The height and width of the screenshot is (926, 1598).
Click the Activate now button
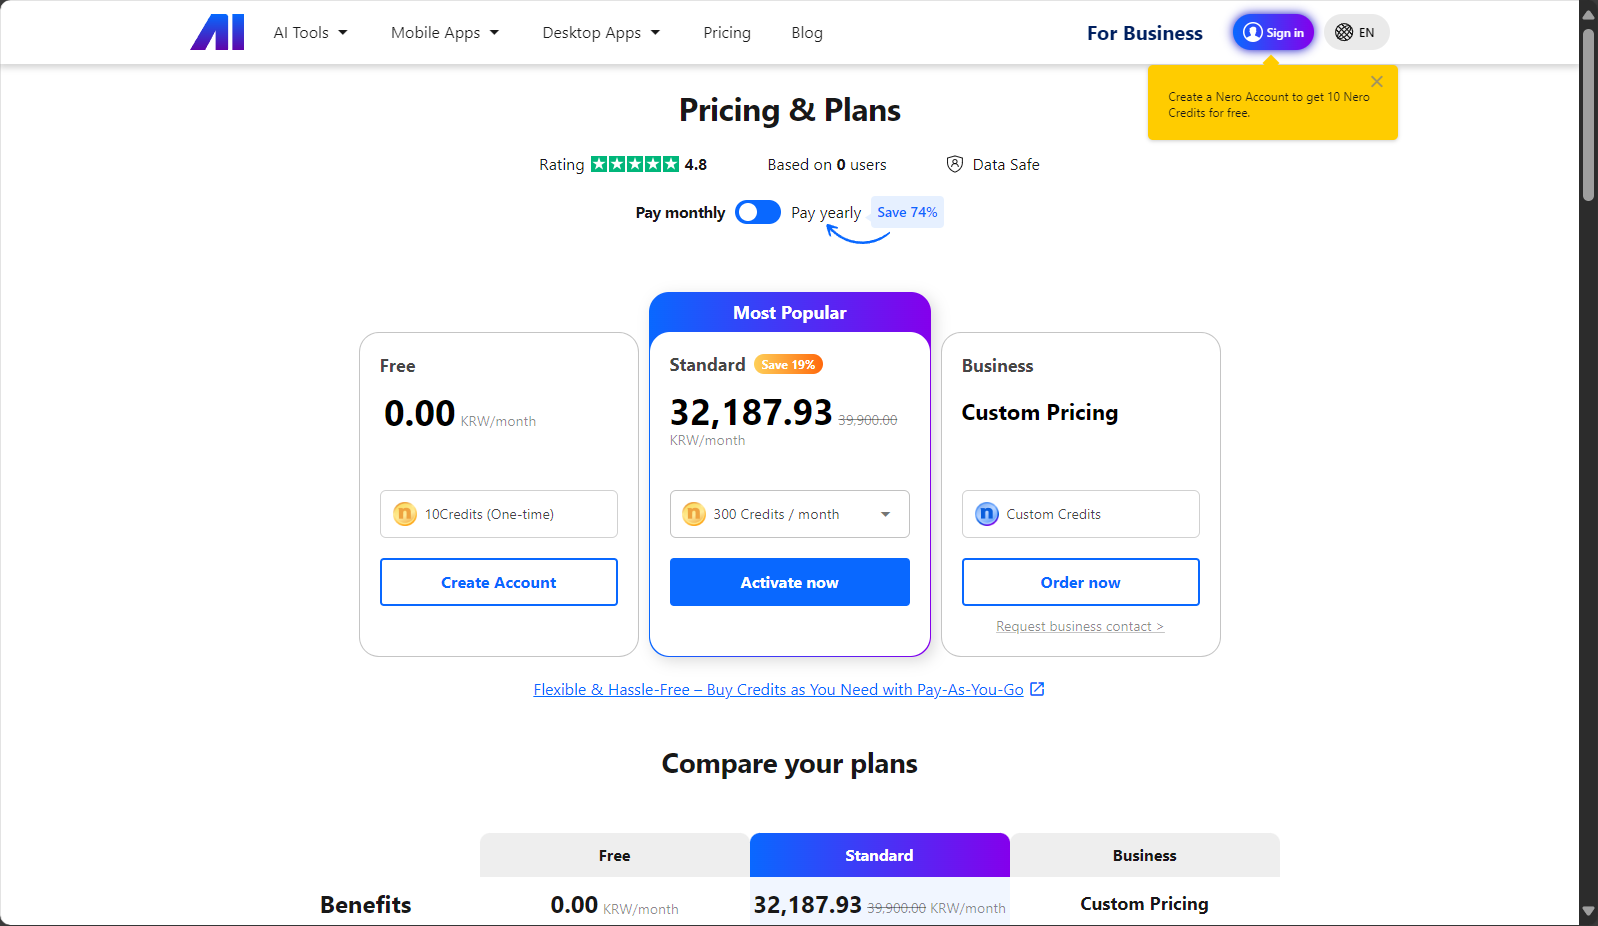[790, 582]
